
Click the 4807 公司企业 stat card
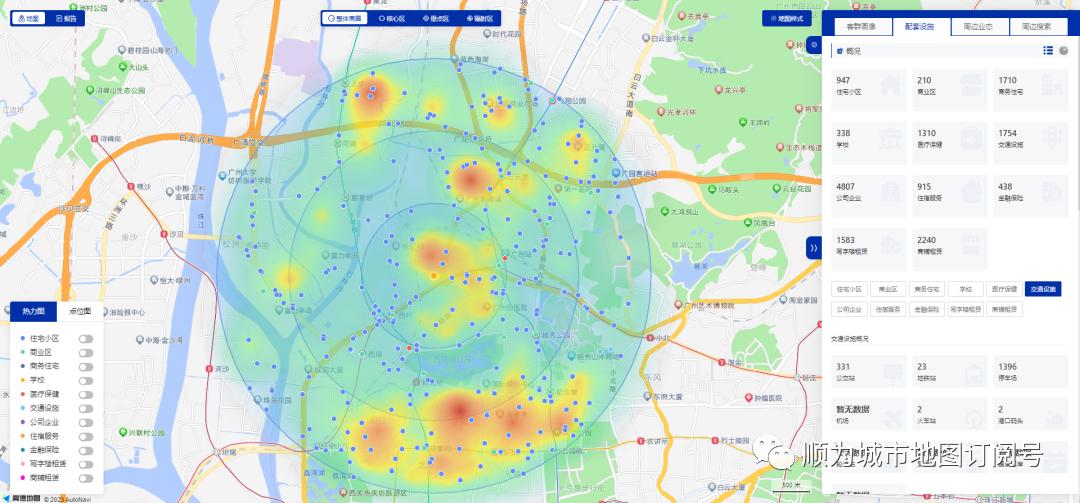869,196
